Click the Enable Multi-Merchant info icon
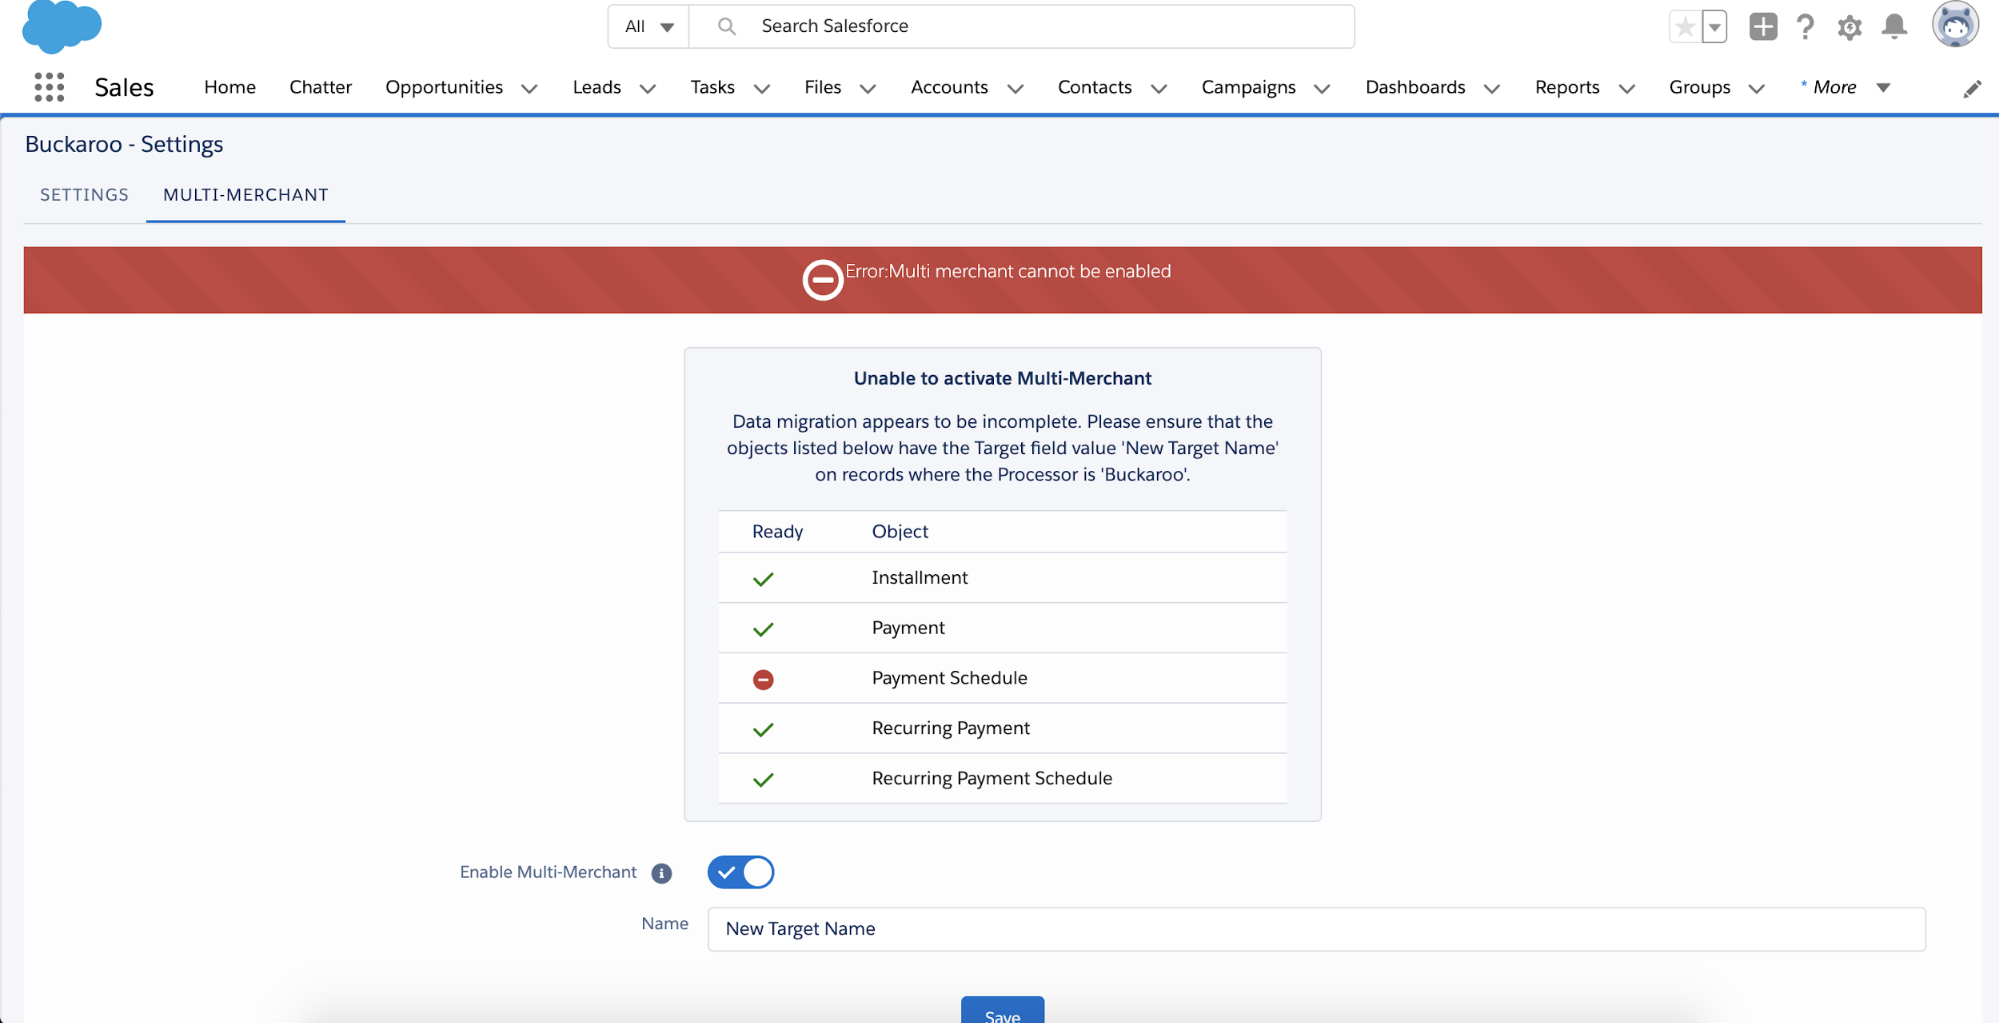Viewport: 1999px width, 1023px height. 661,873
